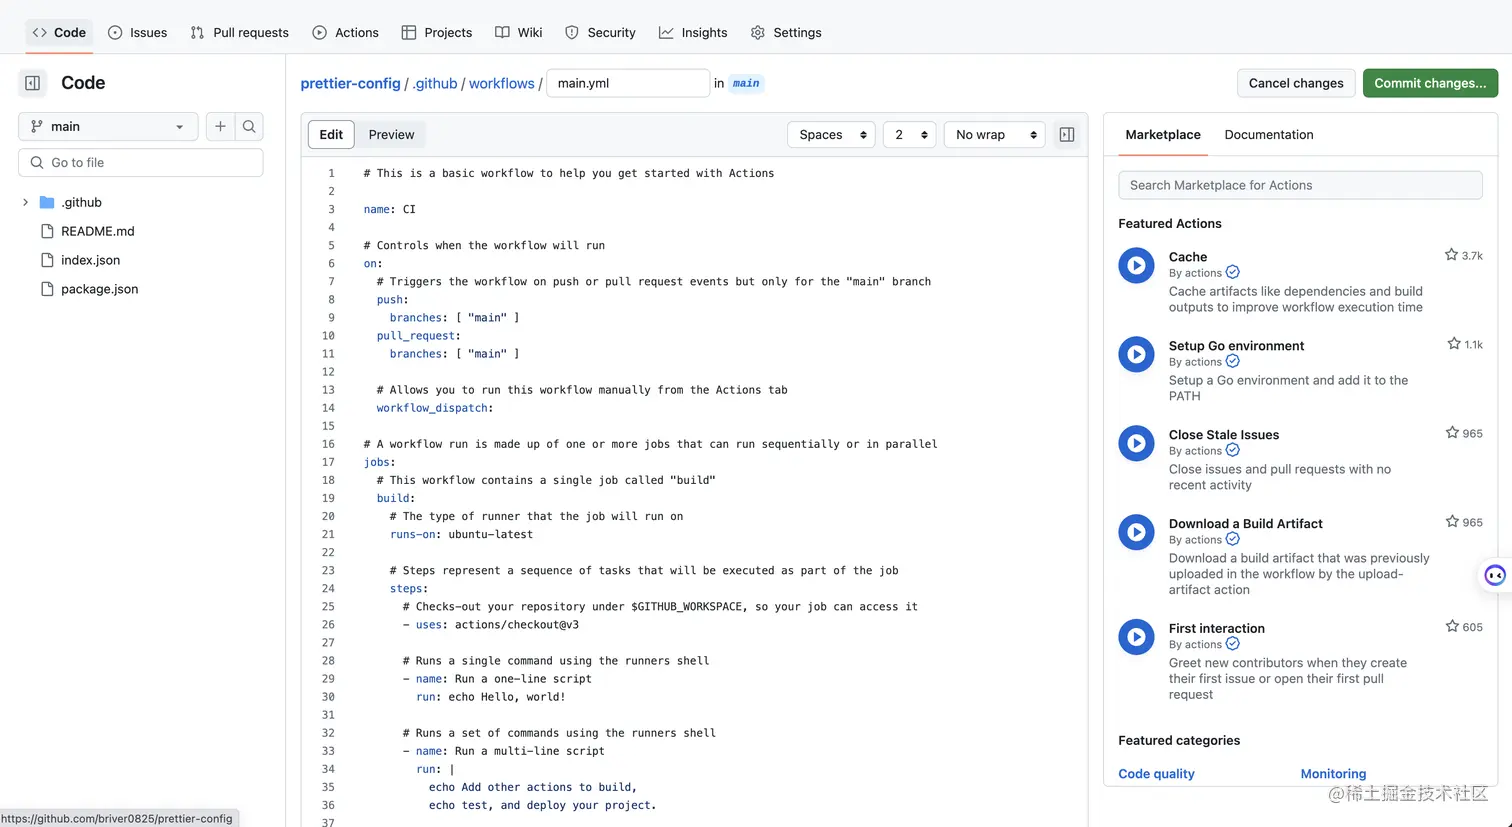
Task: Click the Search Marketplace for Actions field
Action: click(x=1300, y=185)
